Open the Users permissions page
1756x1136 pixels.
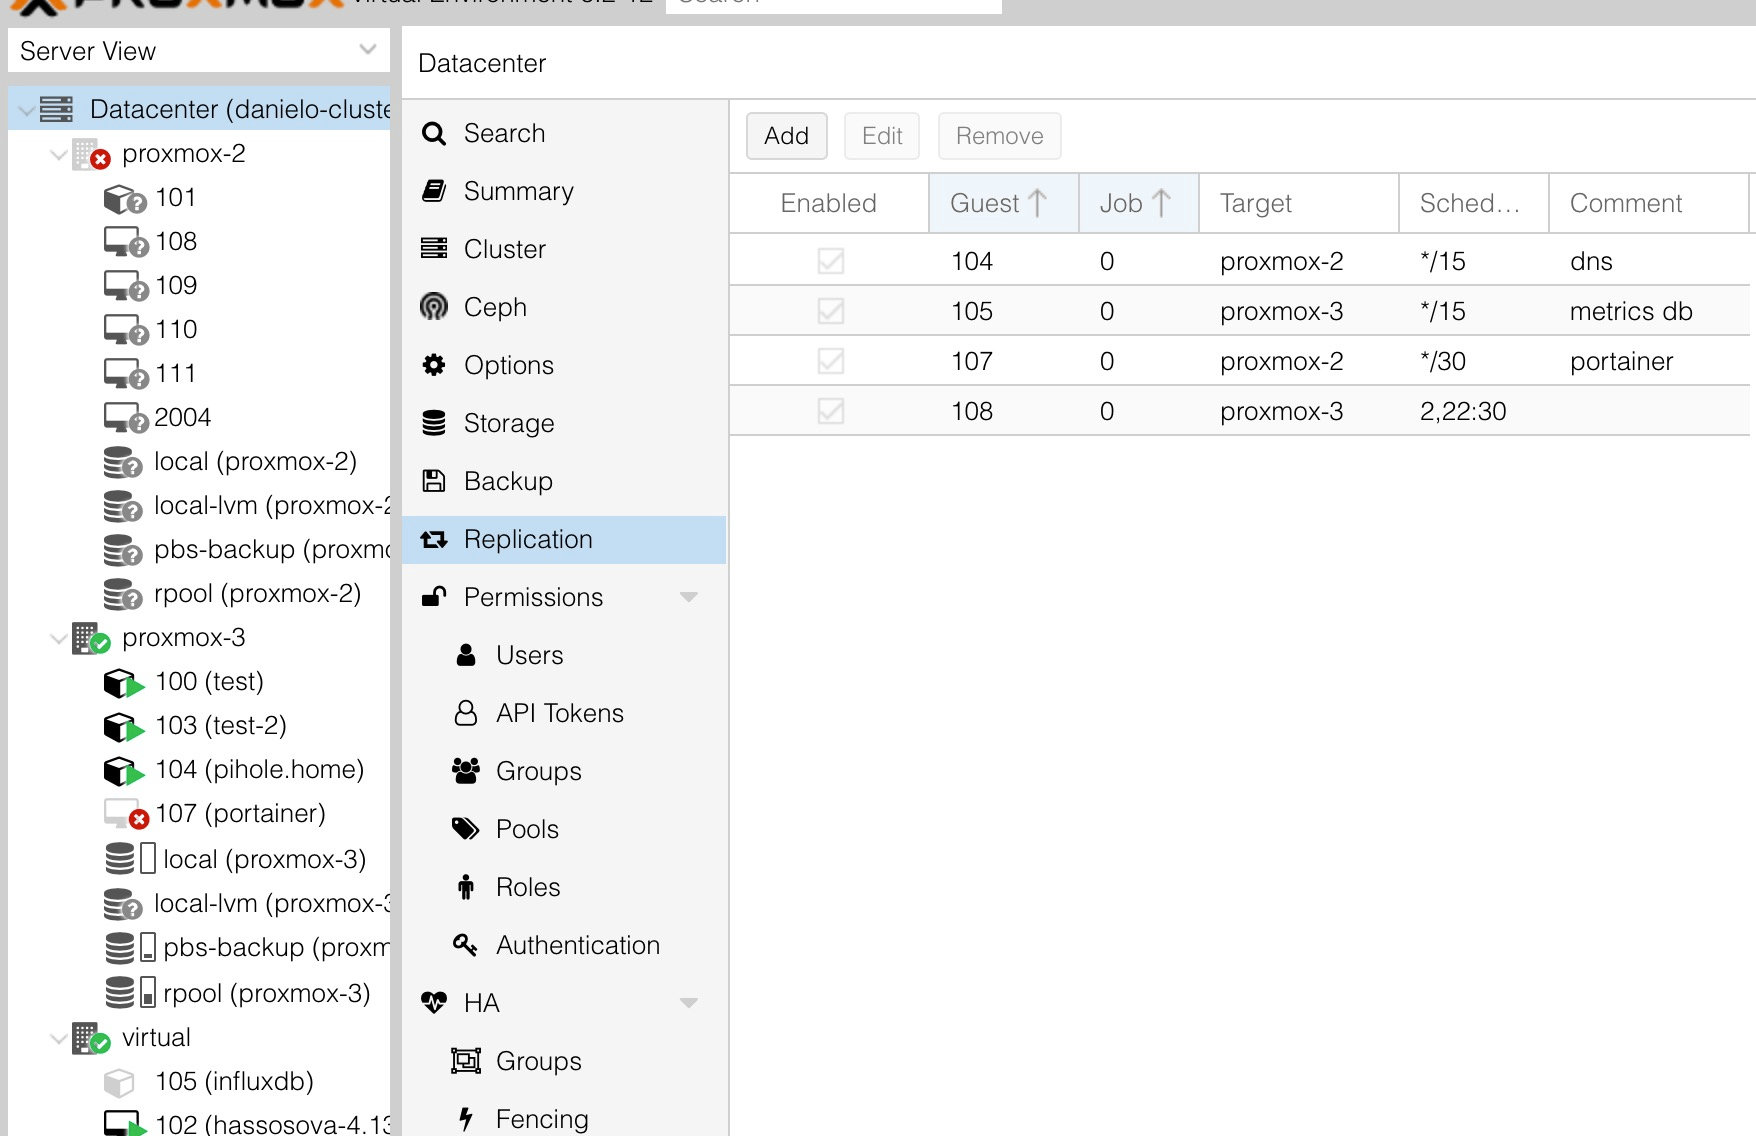(564, 655)
